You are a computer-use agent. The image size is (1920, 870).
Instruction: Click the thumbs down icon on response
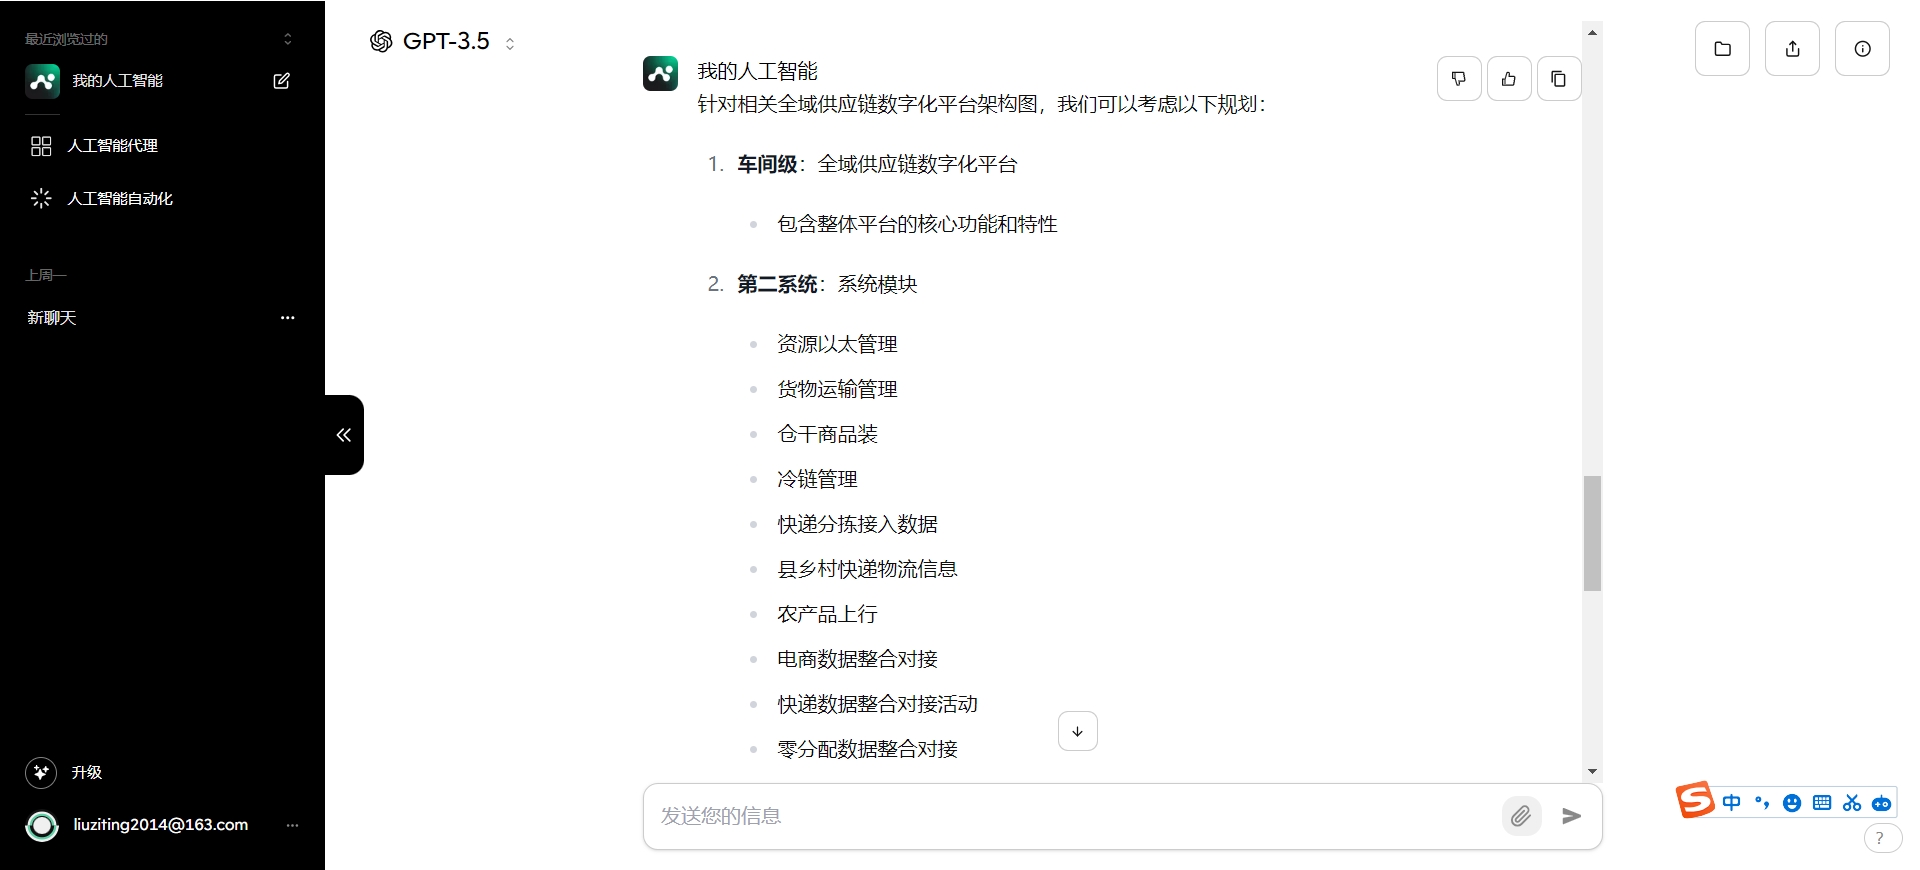[x=1459, y=79]
